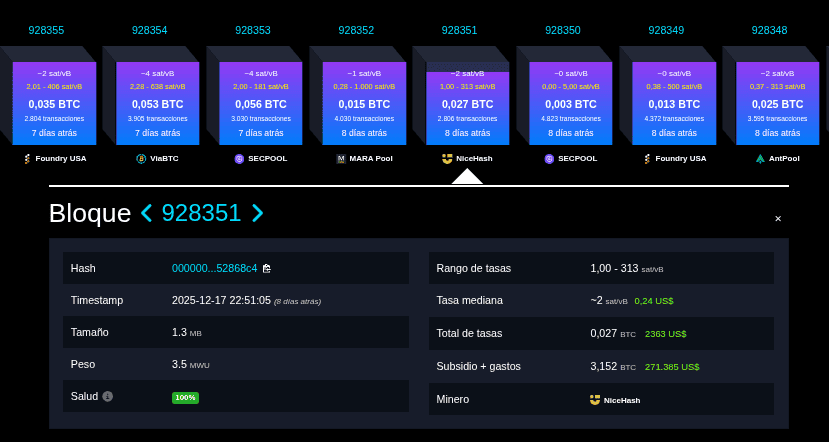The width and height of the screenshot is (829, 442).
Task: Click the NiceHash icon in Minero row
Action: [x=595, y=400]
